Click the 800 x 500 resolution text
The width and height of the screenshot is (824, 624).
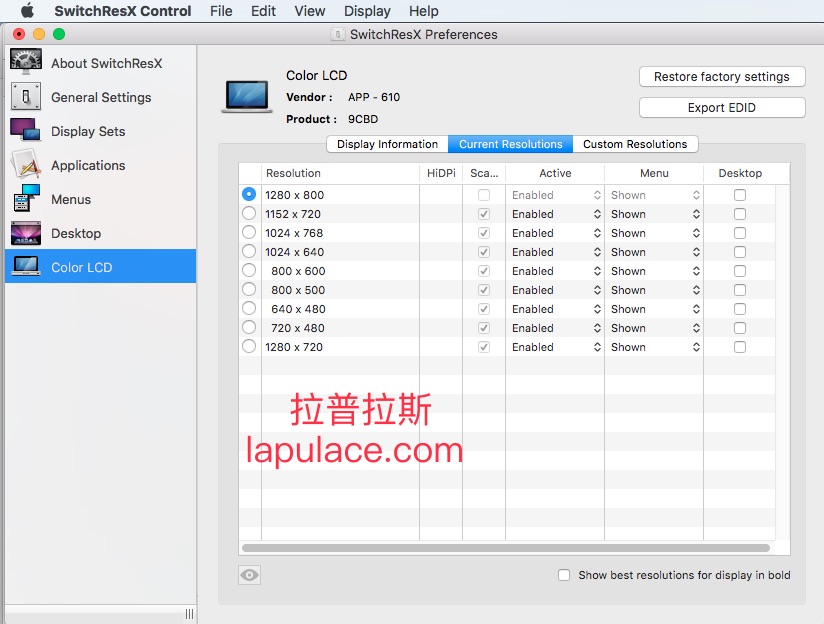point(298,290)
